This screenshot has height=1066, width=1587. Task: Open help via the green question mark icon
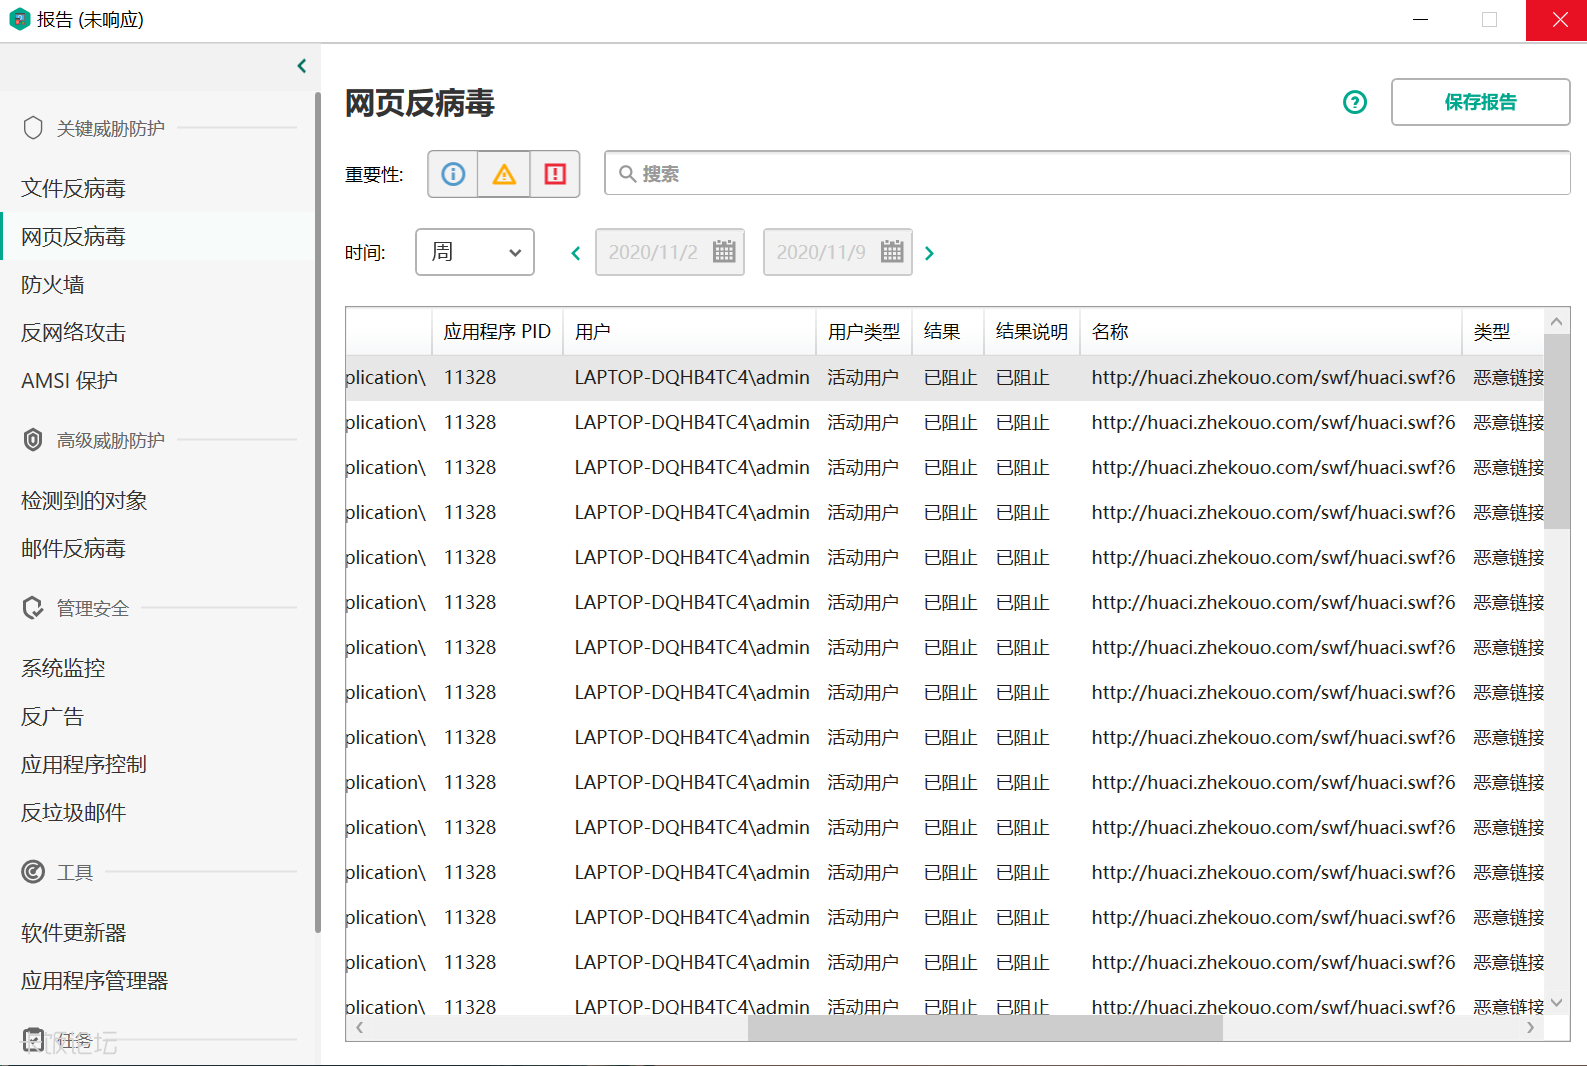(x=1355, y=102)
